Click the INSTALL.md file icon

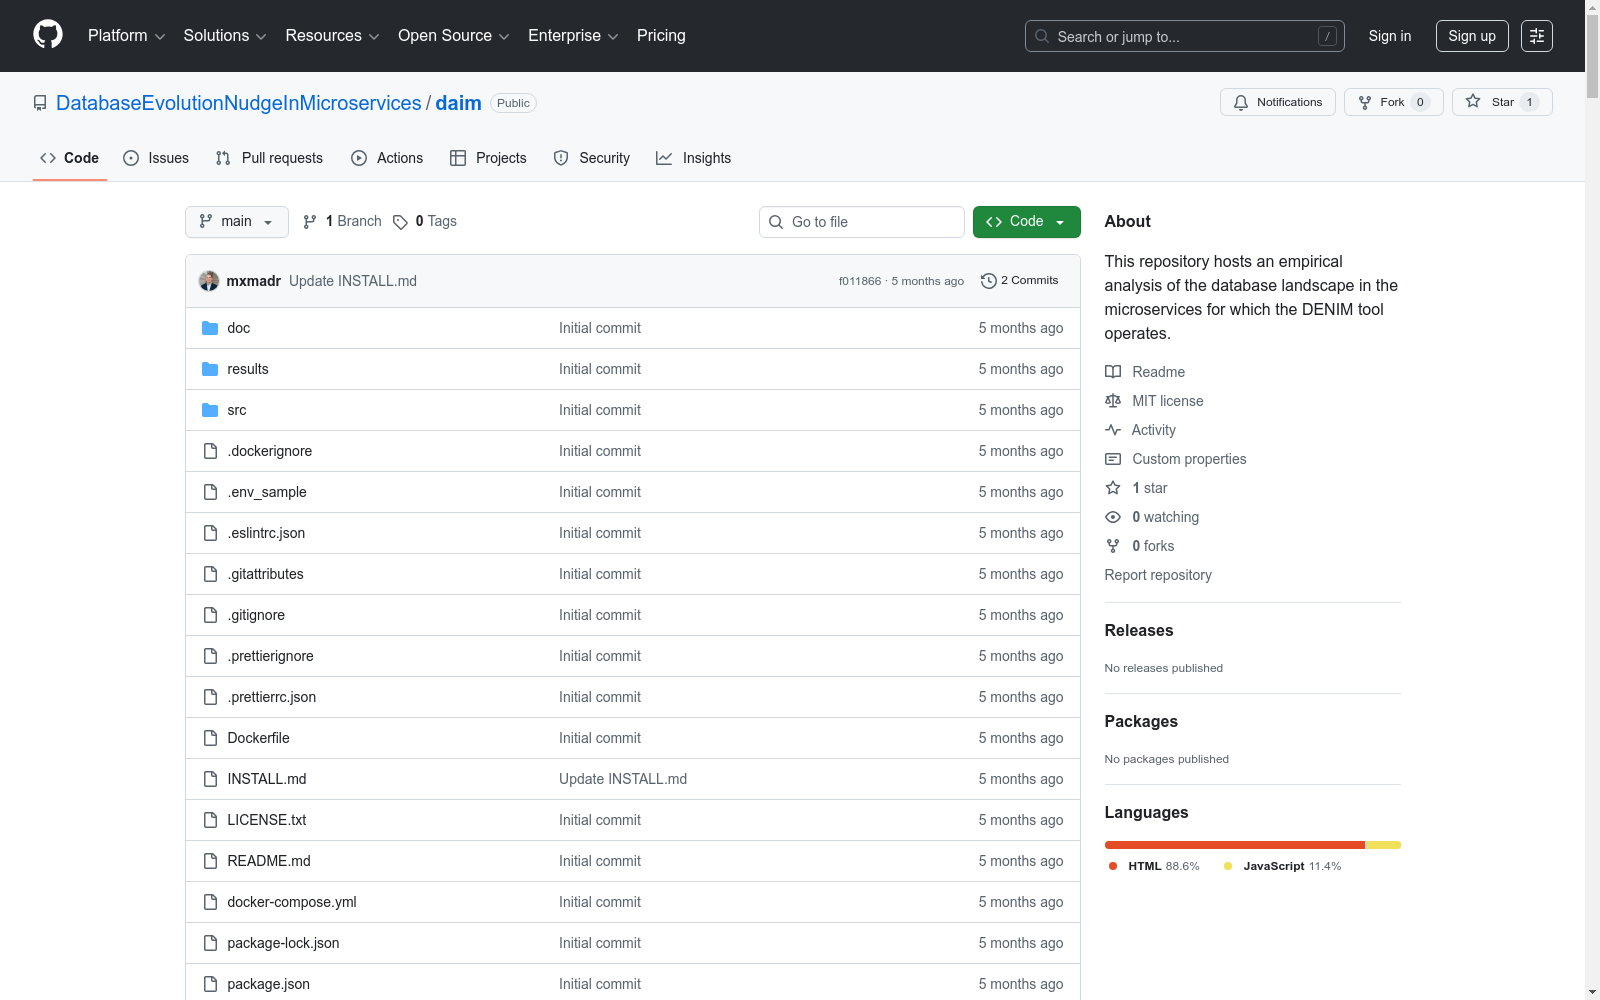click(210, 779)
